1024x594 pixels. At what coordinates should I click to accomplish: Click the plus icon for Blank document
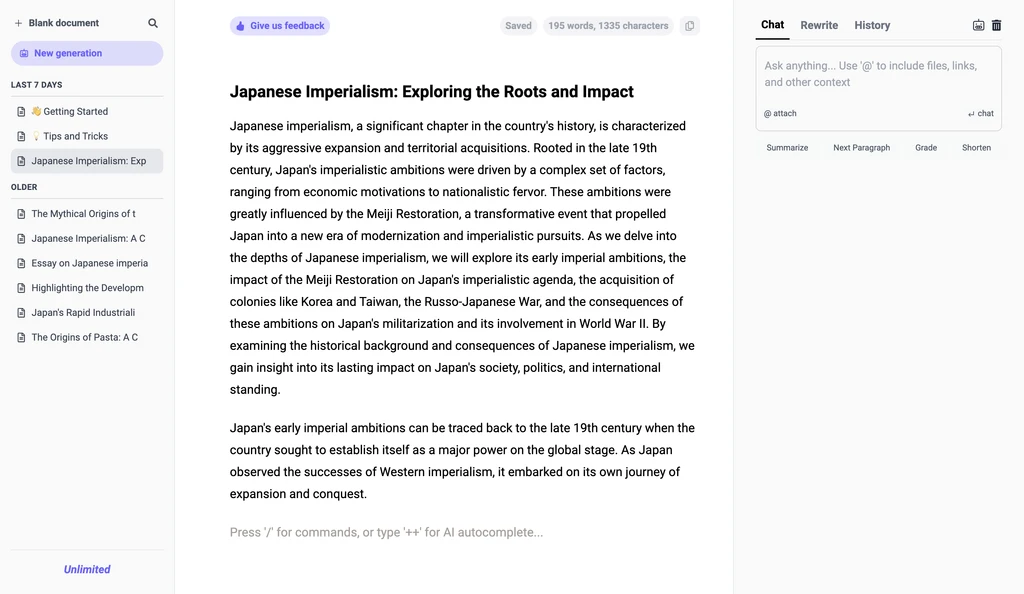[x=18, y=23]
